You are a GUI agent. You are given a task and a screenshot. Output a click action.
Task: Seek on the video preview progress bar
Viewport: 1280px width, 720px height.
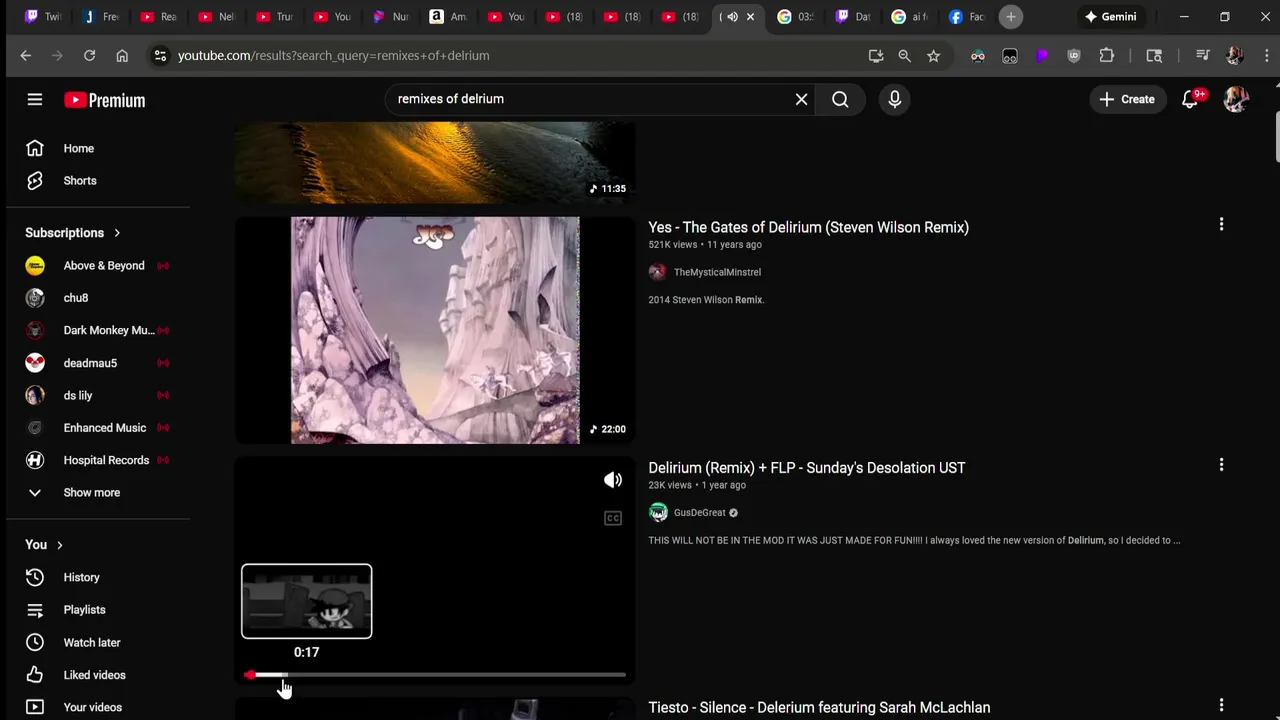[x=435, y=675]
